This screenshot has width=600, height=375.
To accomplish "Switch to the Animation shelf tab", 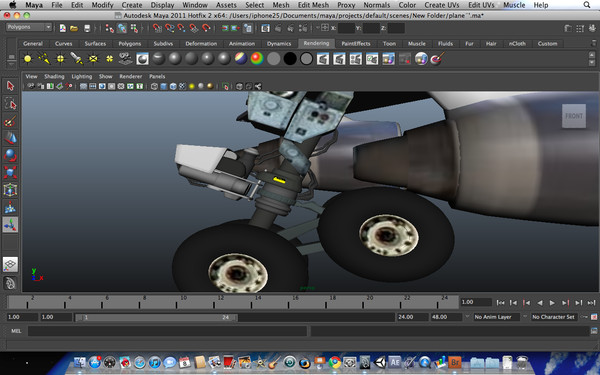I will (x=242, y=44).
